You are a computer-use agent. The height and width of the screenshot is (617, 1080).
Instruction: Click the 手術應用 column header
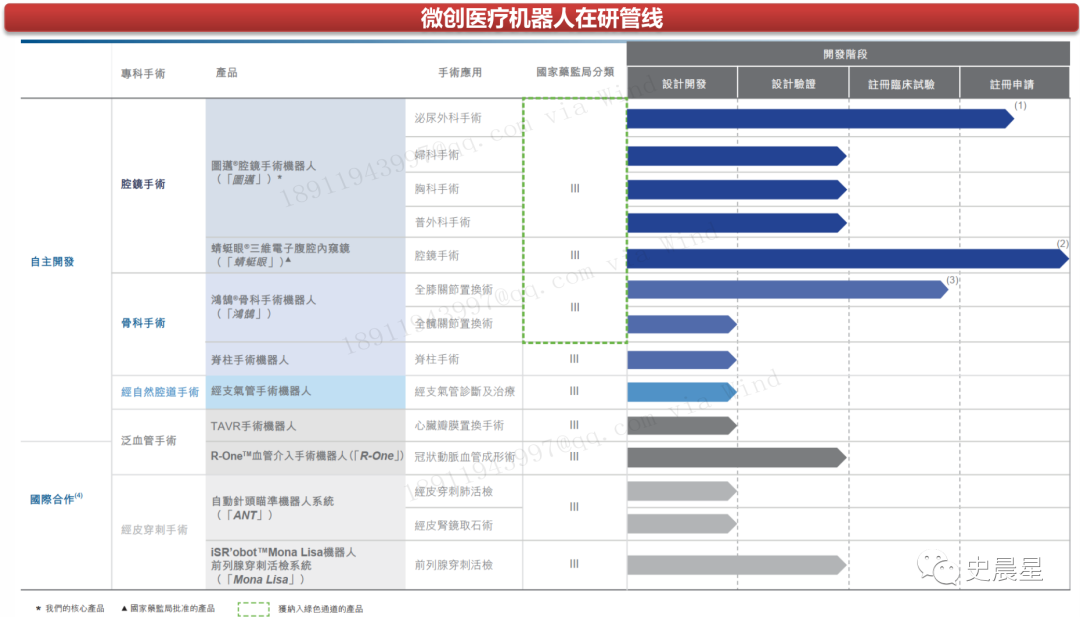coord(460,72)
